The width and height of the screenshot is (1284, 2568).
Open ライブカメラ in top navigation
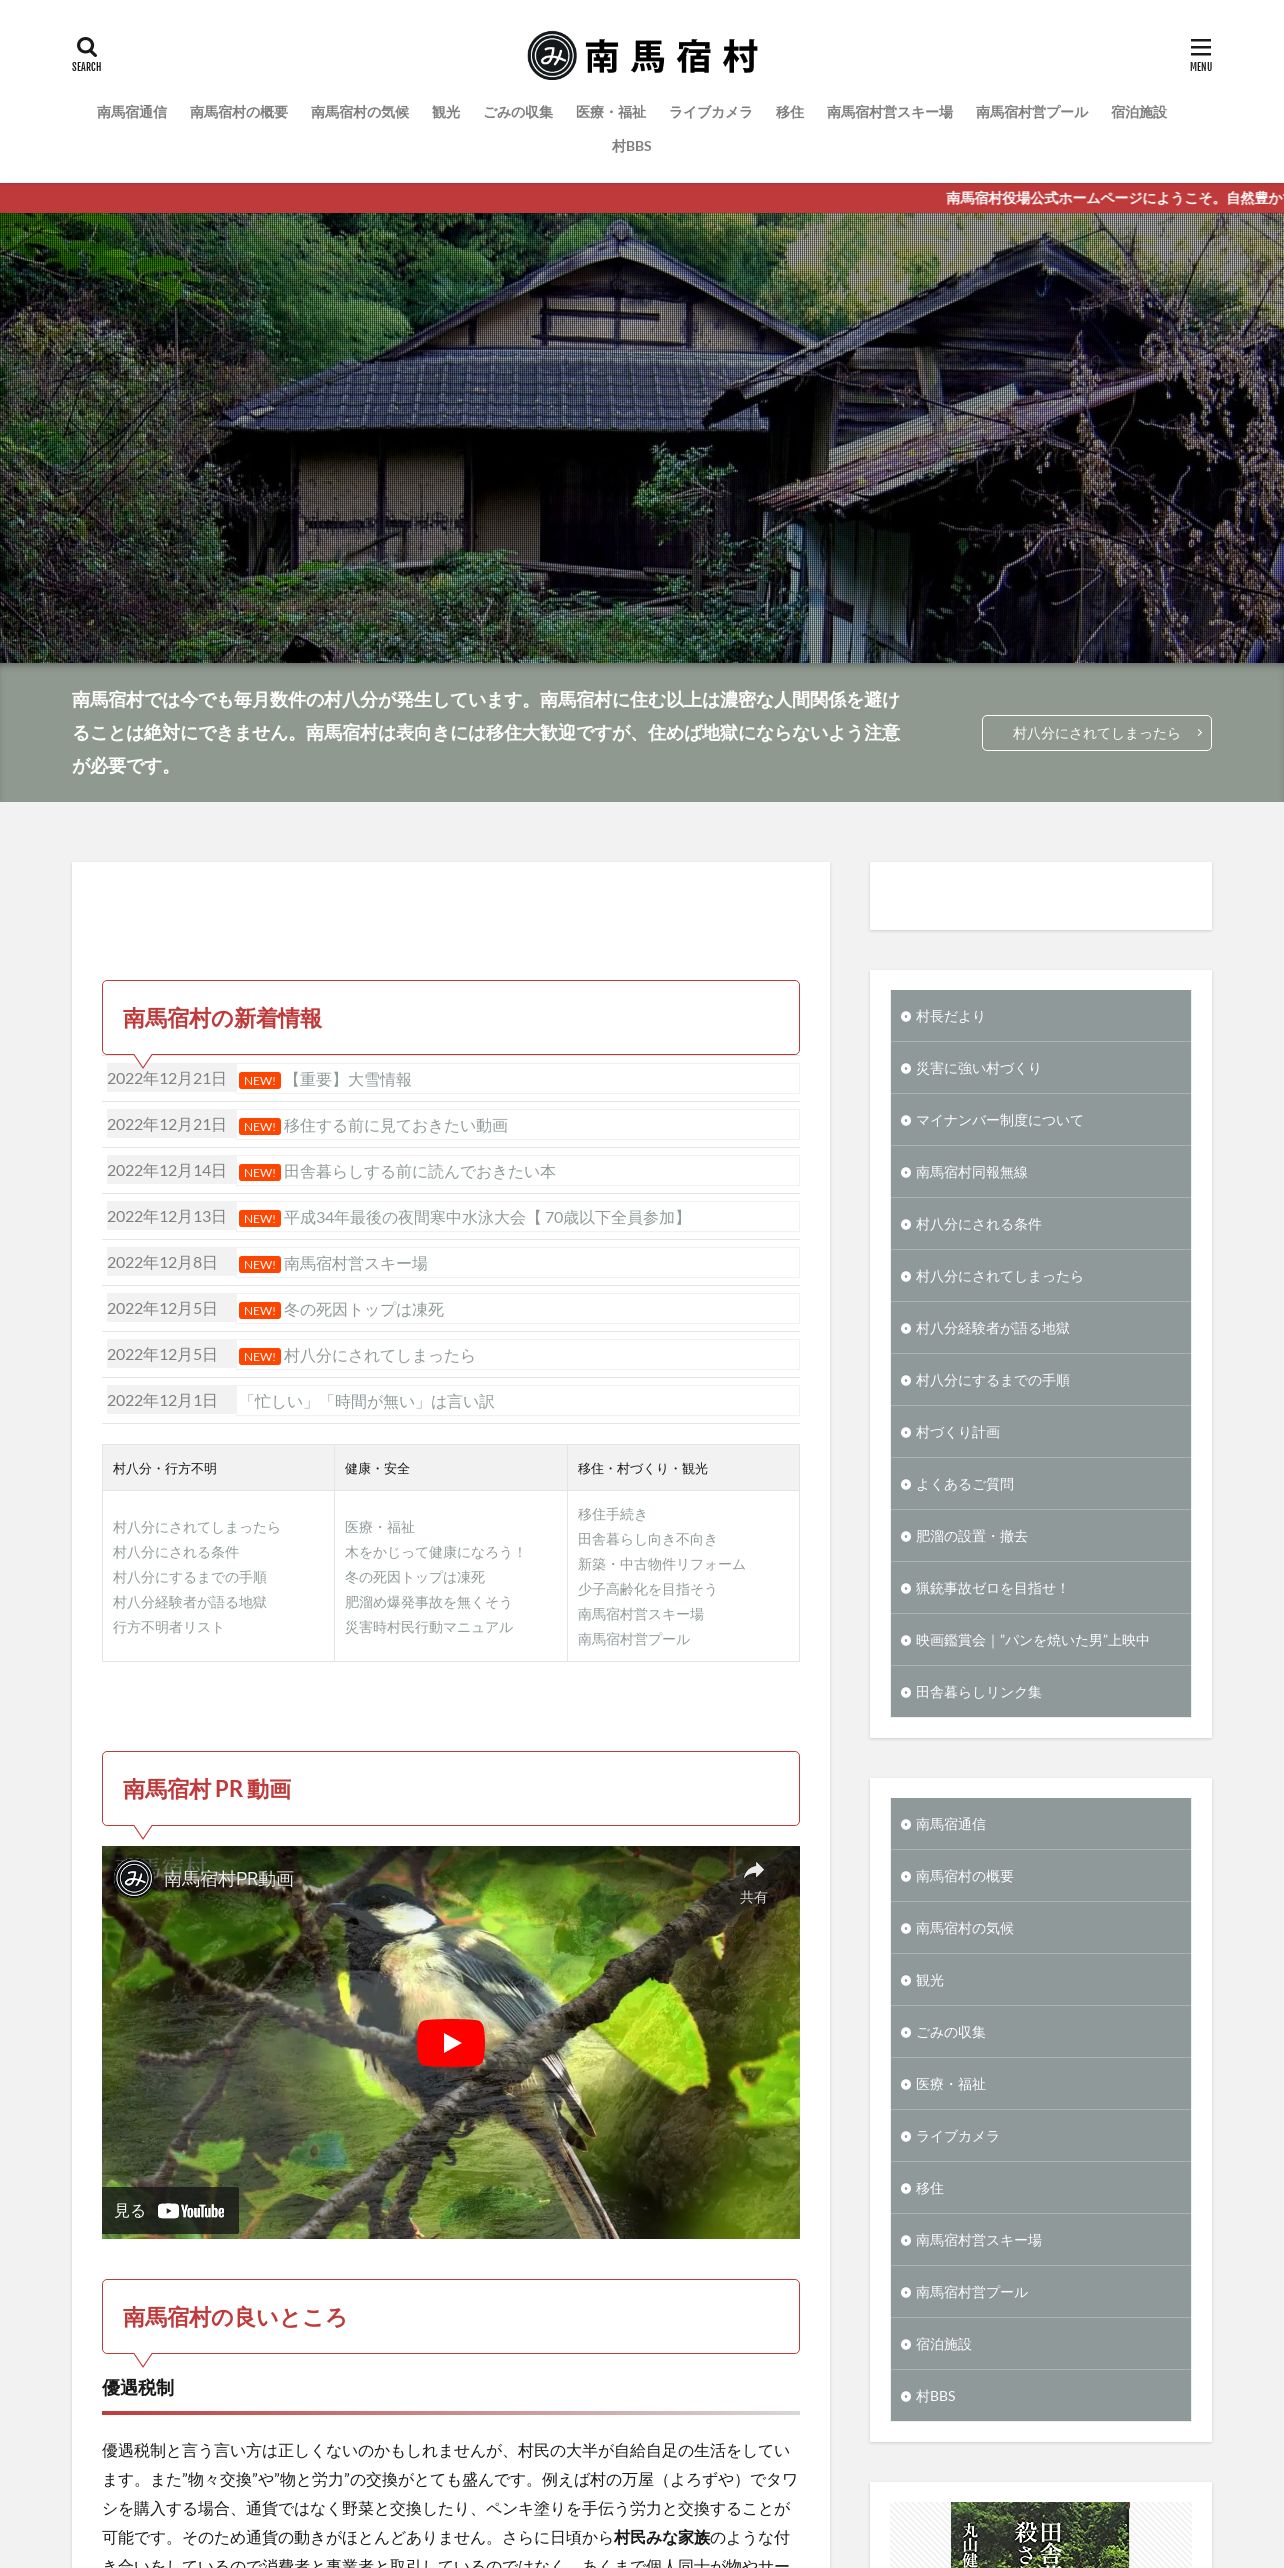pyautogui.click(x=710, y=112)
